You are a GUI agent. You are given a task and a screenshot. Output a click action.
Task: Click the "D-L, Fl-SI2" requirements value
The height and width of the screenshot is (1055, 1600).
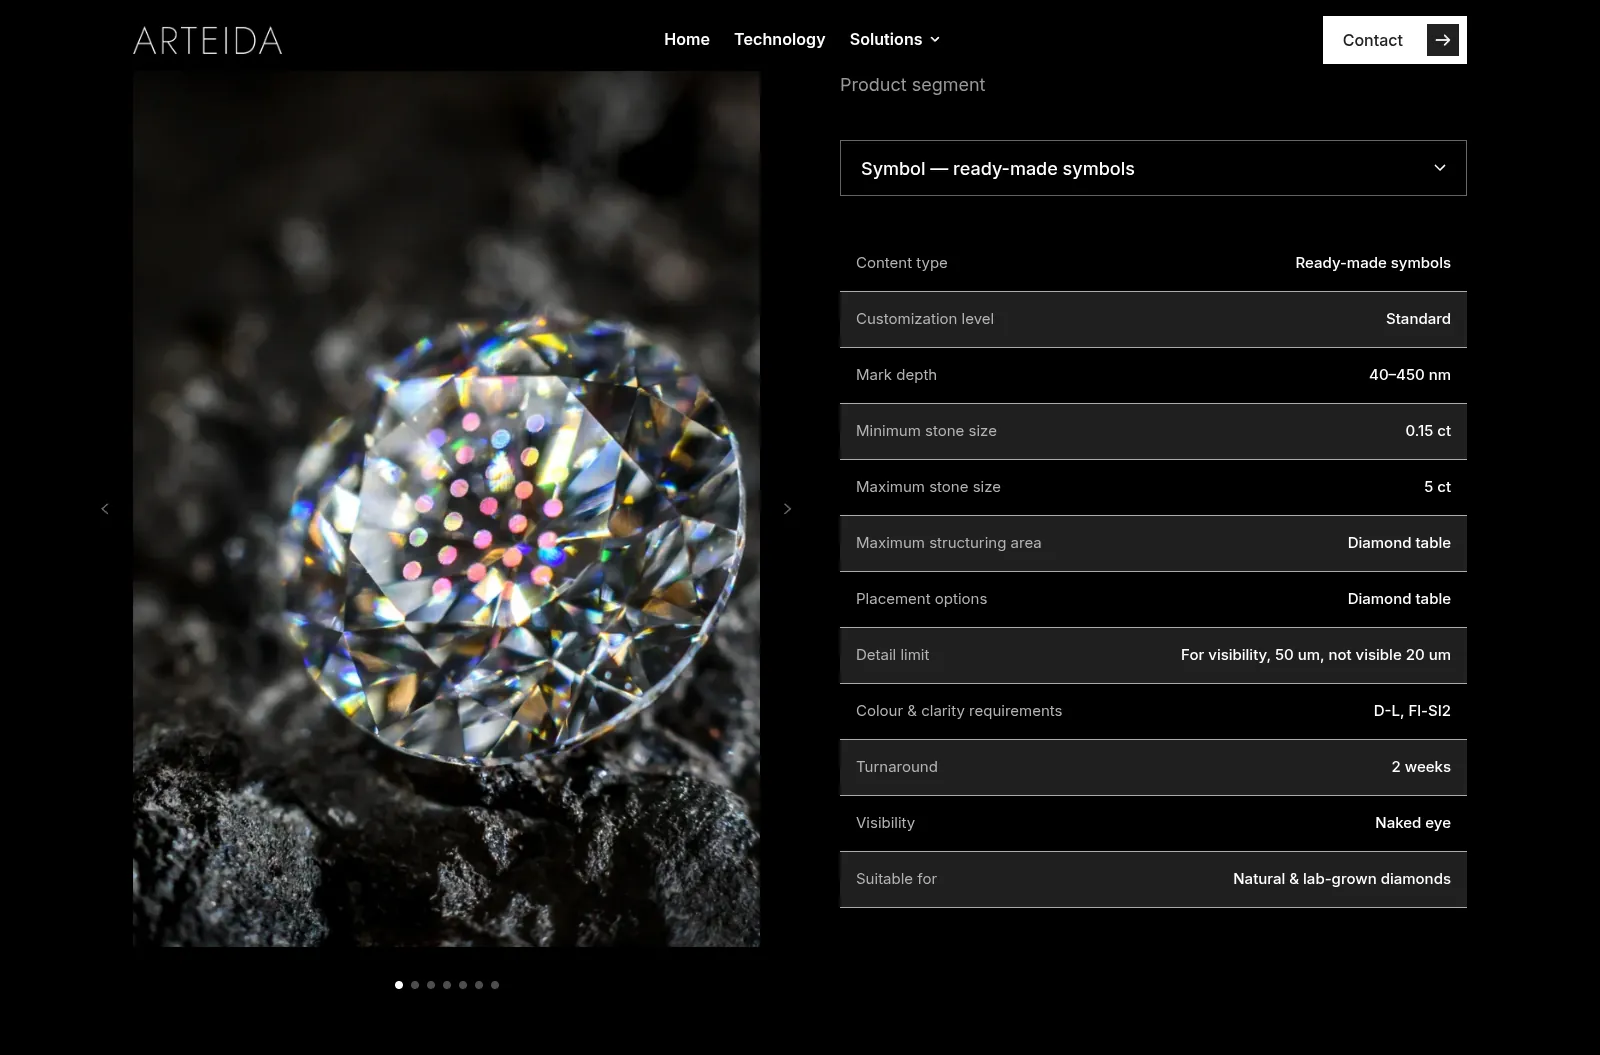[x=1412, y=711]
